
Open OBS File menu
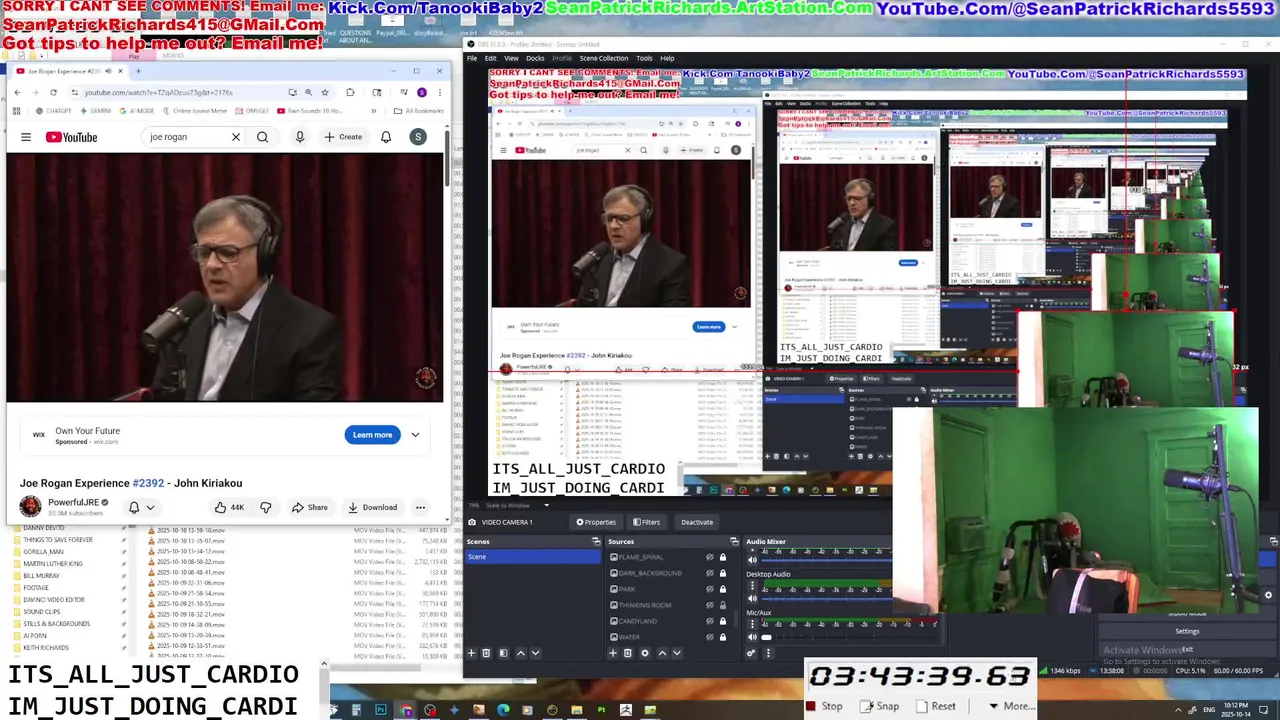pyautogui.click(x=472, y=58)
